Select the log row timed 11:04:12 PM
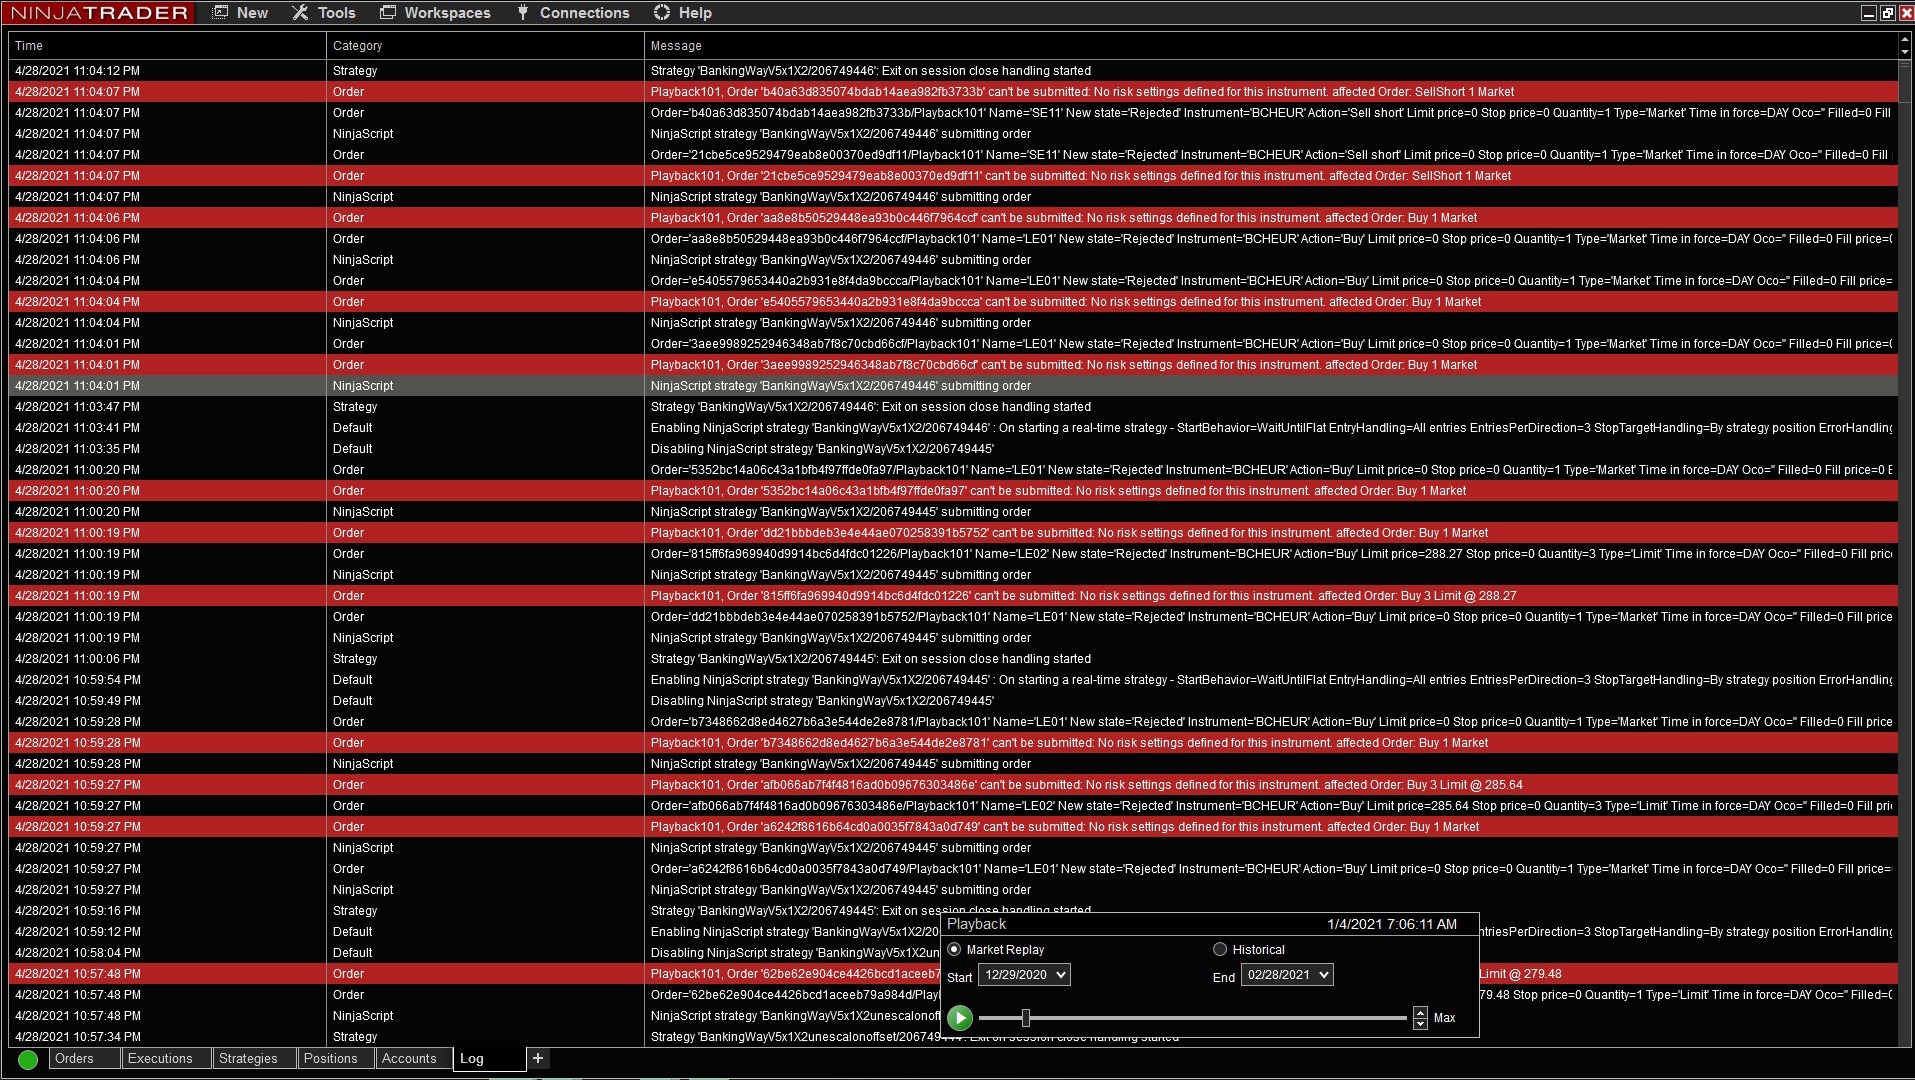The height and width of the screenshot is (1080, 1915). click(x=953, y=71)
